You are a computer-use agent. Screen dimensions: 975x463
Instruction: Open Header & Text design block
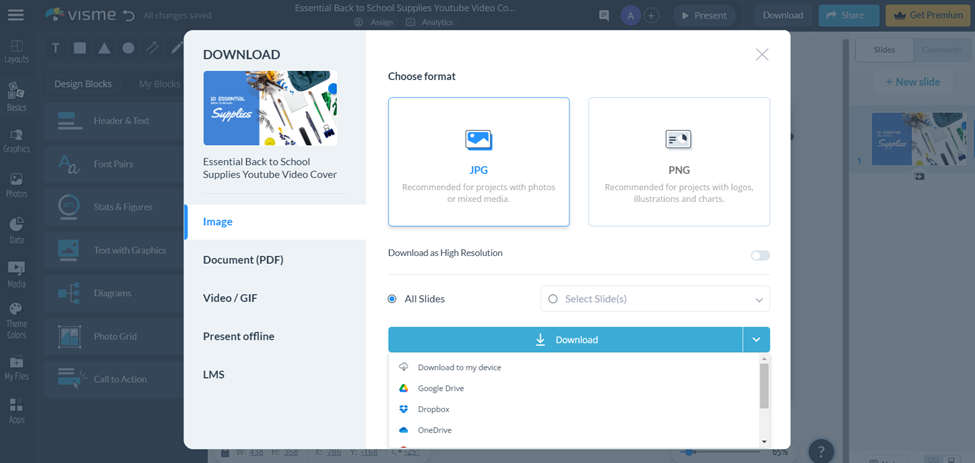[x=114, y=121]
